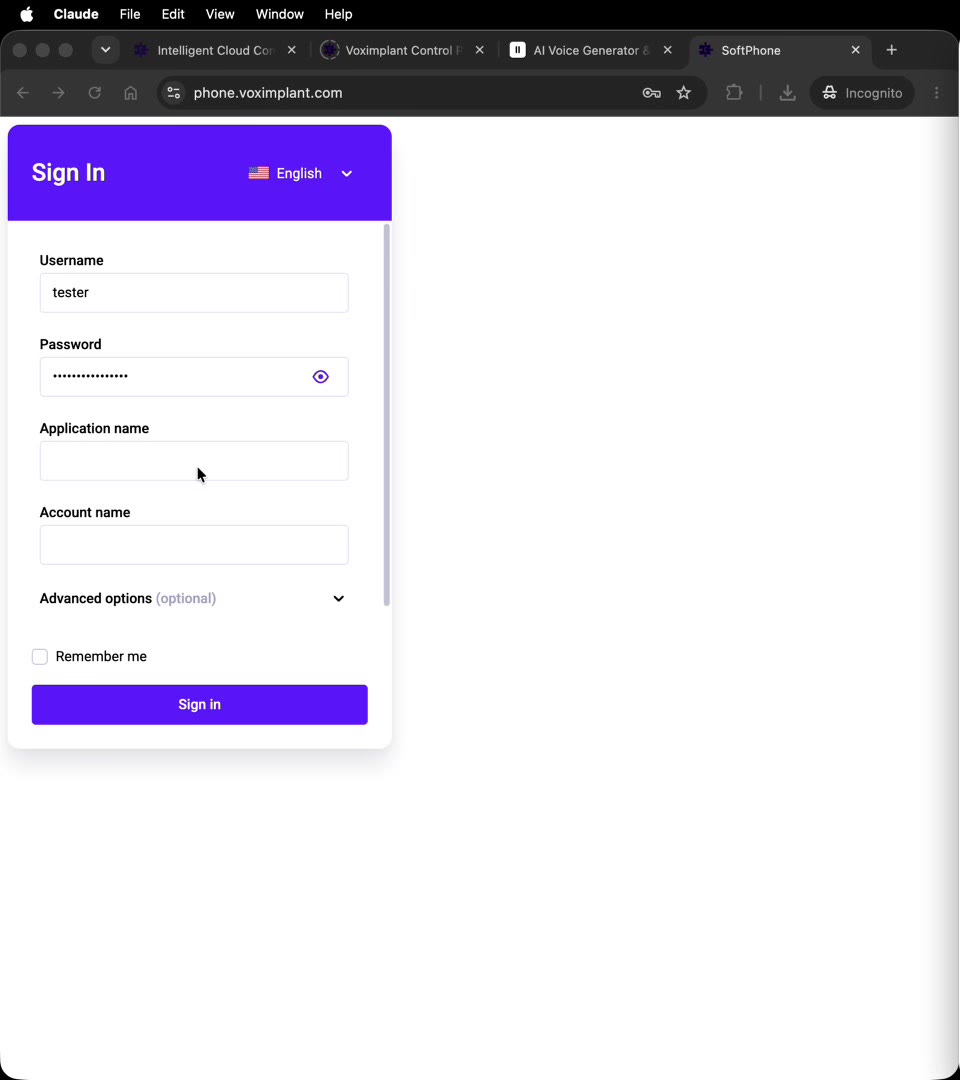
Task: Close the AI Voice Generator tab
Action: point(667,50)
